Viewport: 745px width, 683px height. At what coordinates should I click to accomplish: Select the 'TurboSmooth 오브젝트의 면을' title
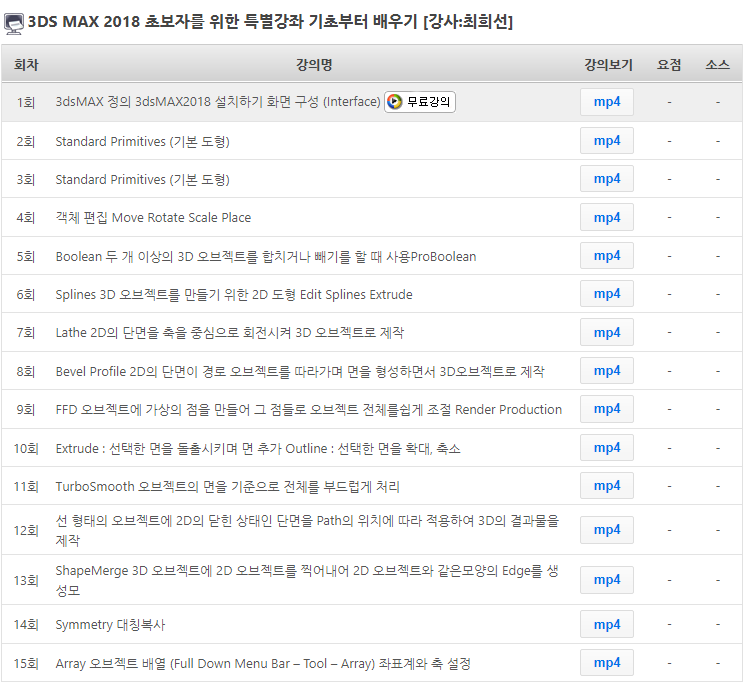[228, 486]
